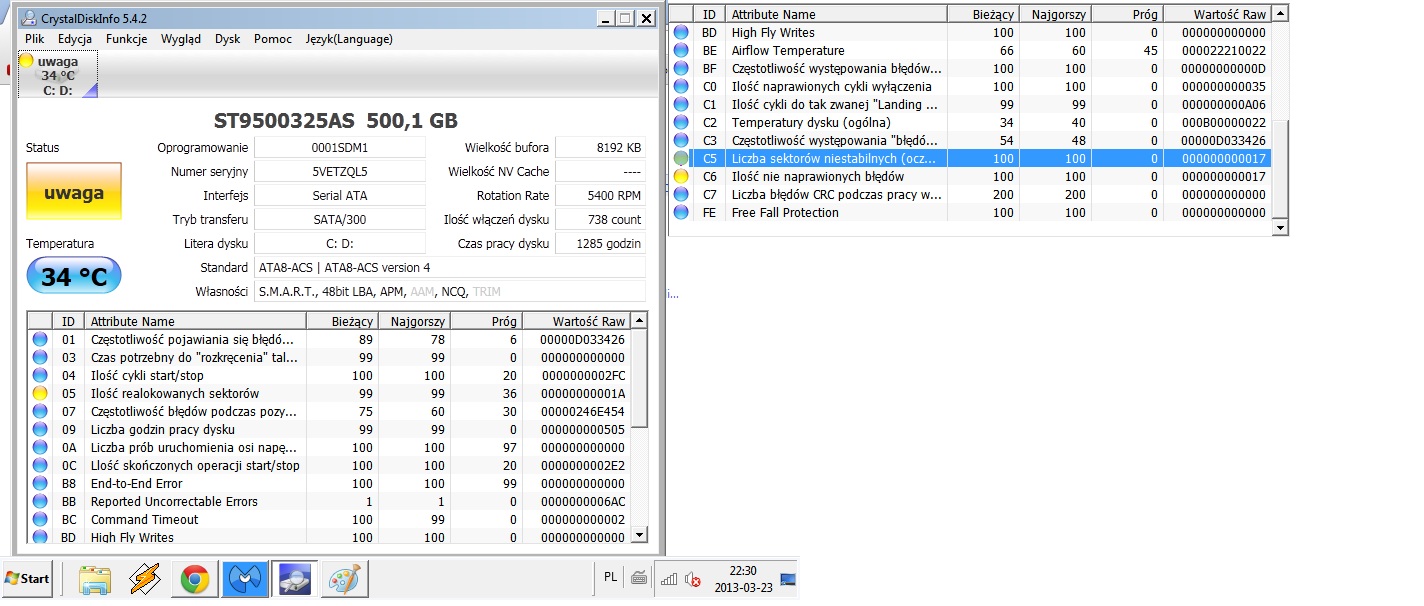Click the network signal tray icon
The image size is (1424, 606).
669,579
